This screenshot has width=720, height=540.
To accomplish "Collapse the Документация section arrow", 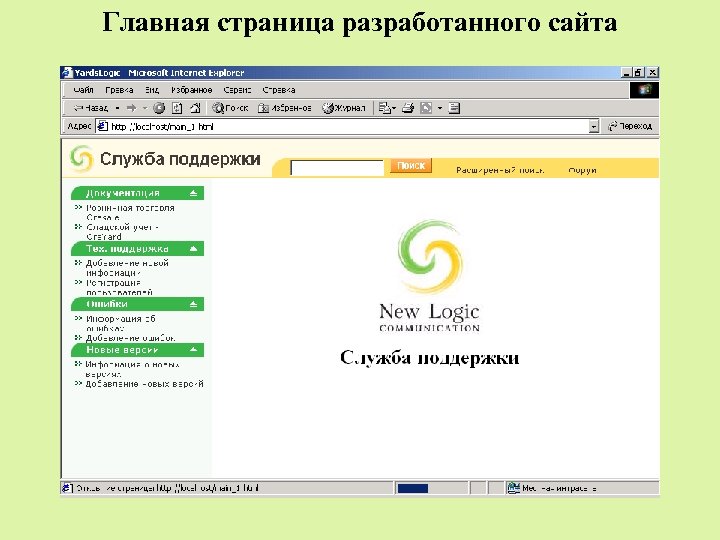I will click(193, 193).
